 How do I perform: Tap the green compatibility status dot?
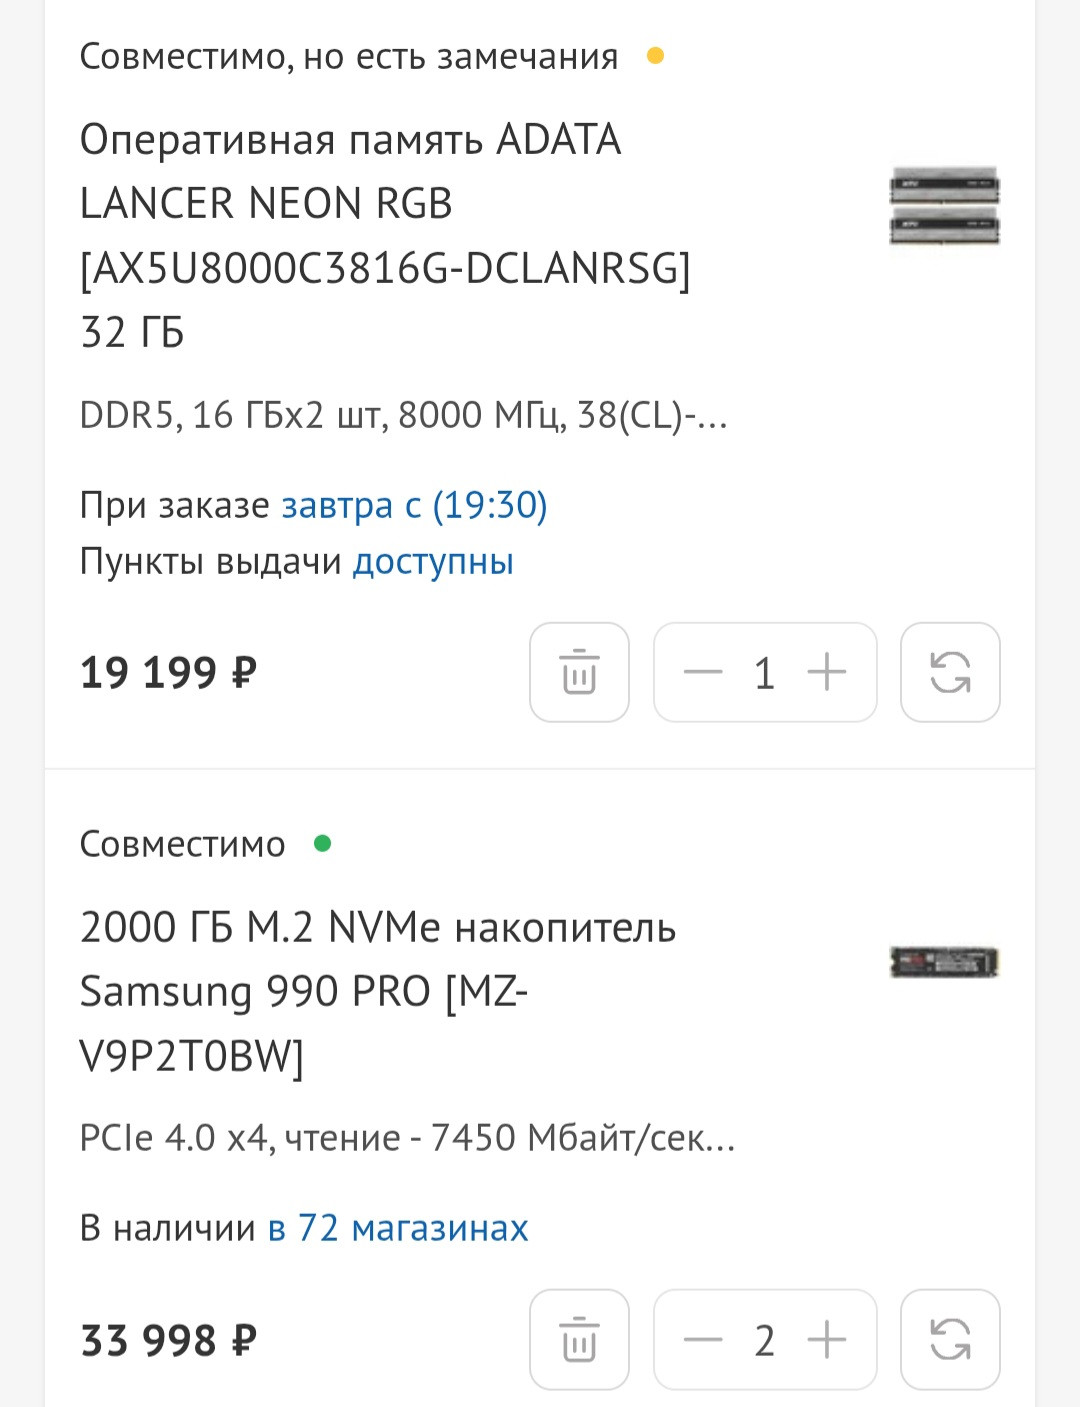[x=322, y=844]
